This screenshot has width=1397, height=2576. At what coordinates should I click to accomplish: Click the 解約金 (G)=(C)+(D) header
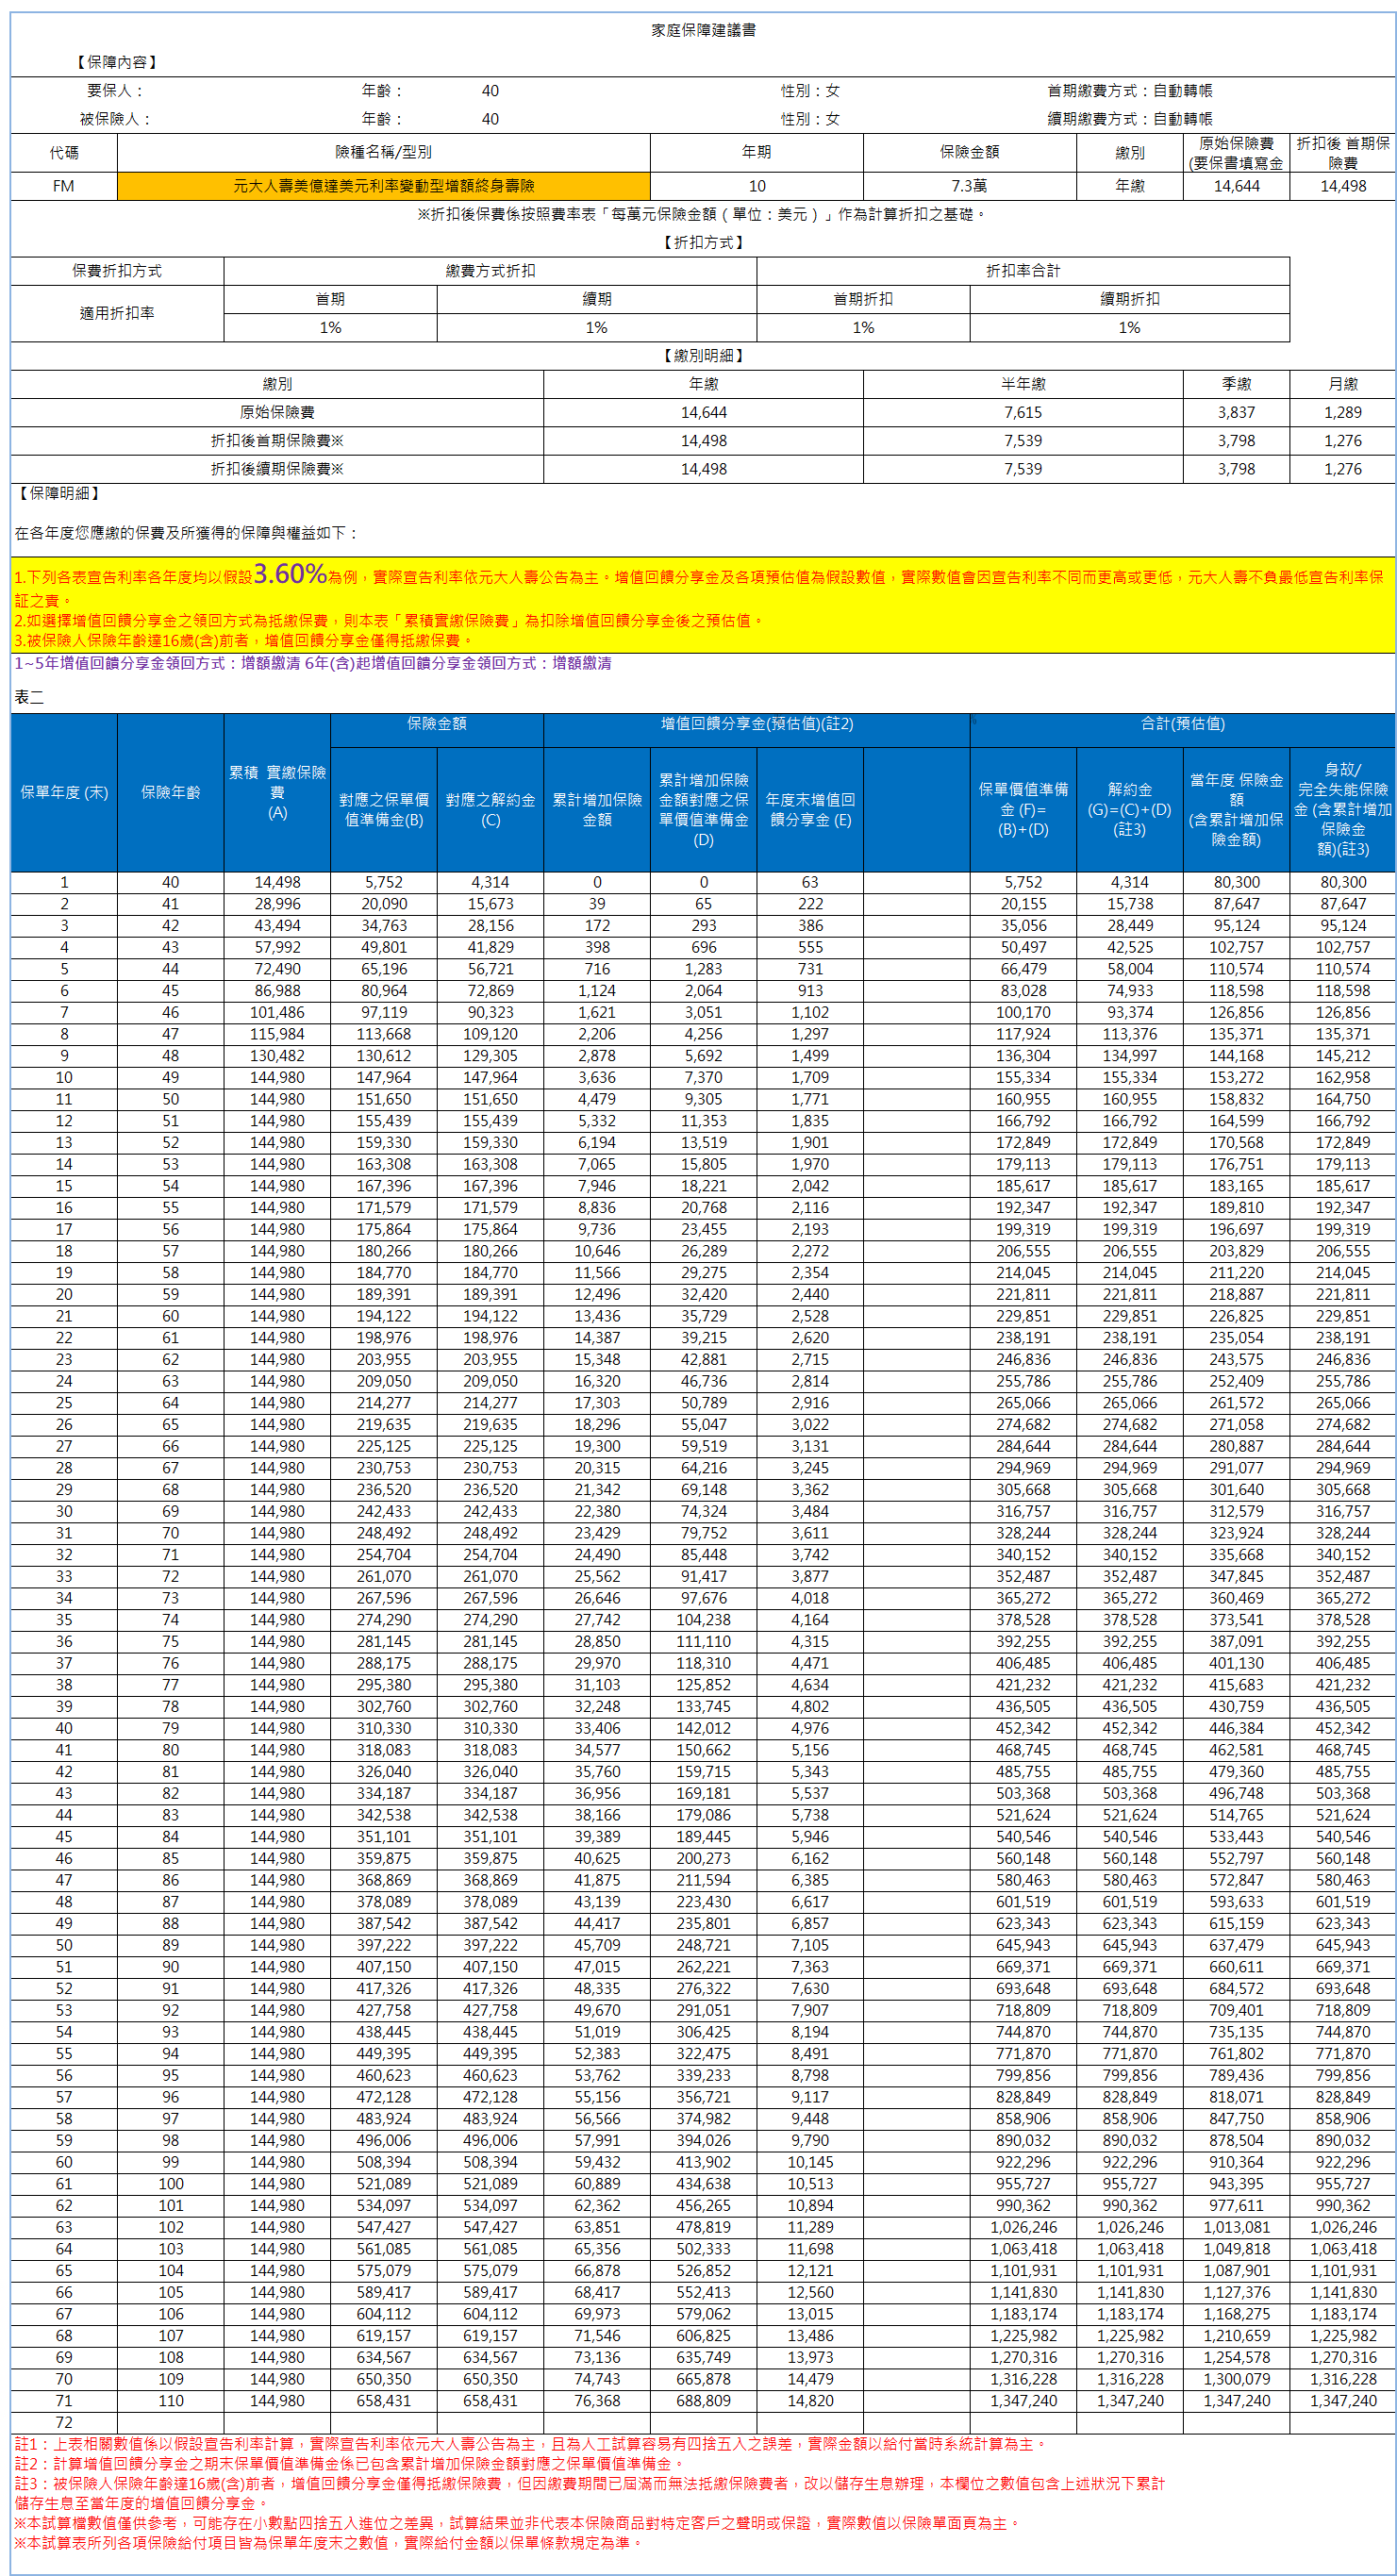[x=1130, y=810]
